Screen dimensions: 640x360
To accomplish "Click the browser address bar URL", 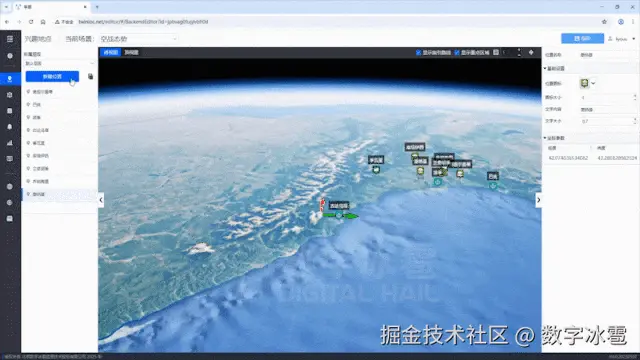I will coord(143,22).
